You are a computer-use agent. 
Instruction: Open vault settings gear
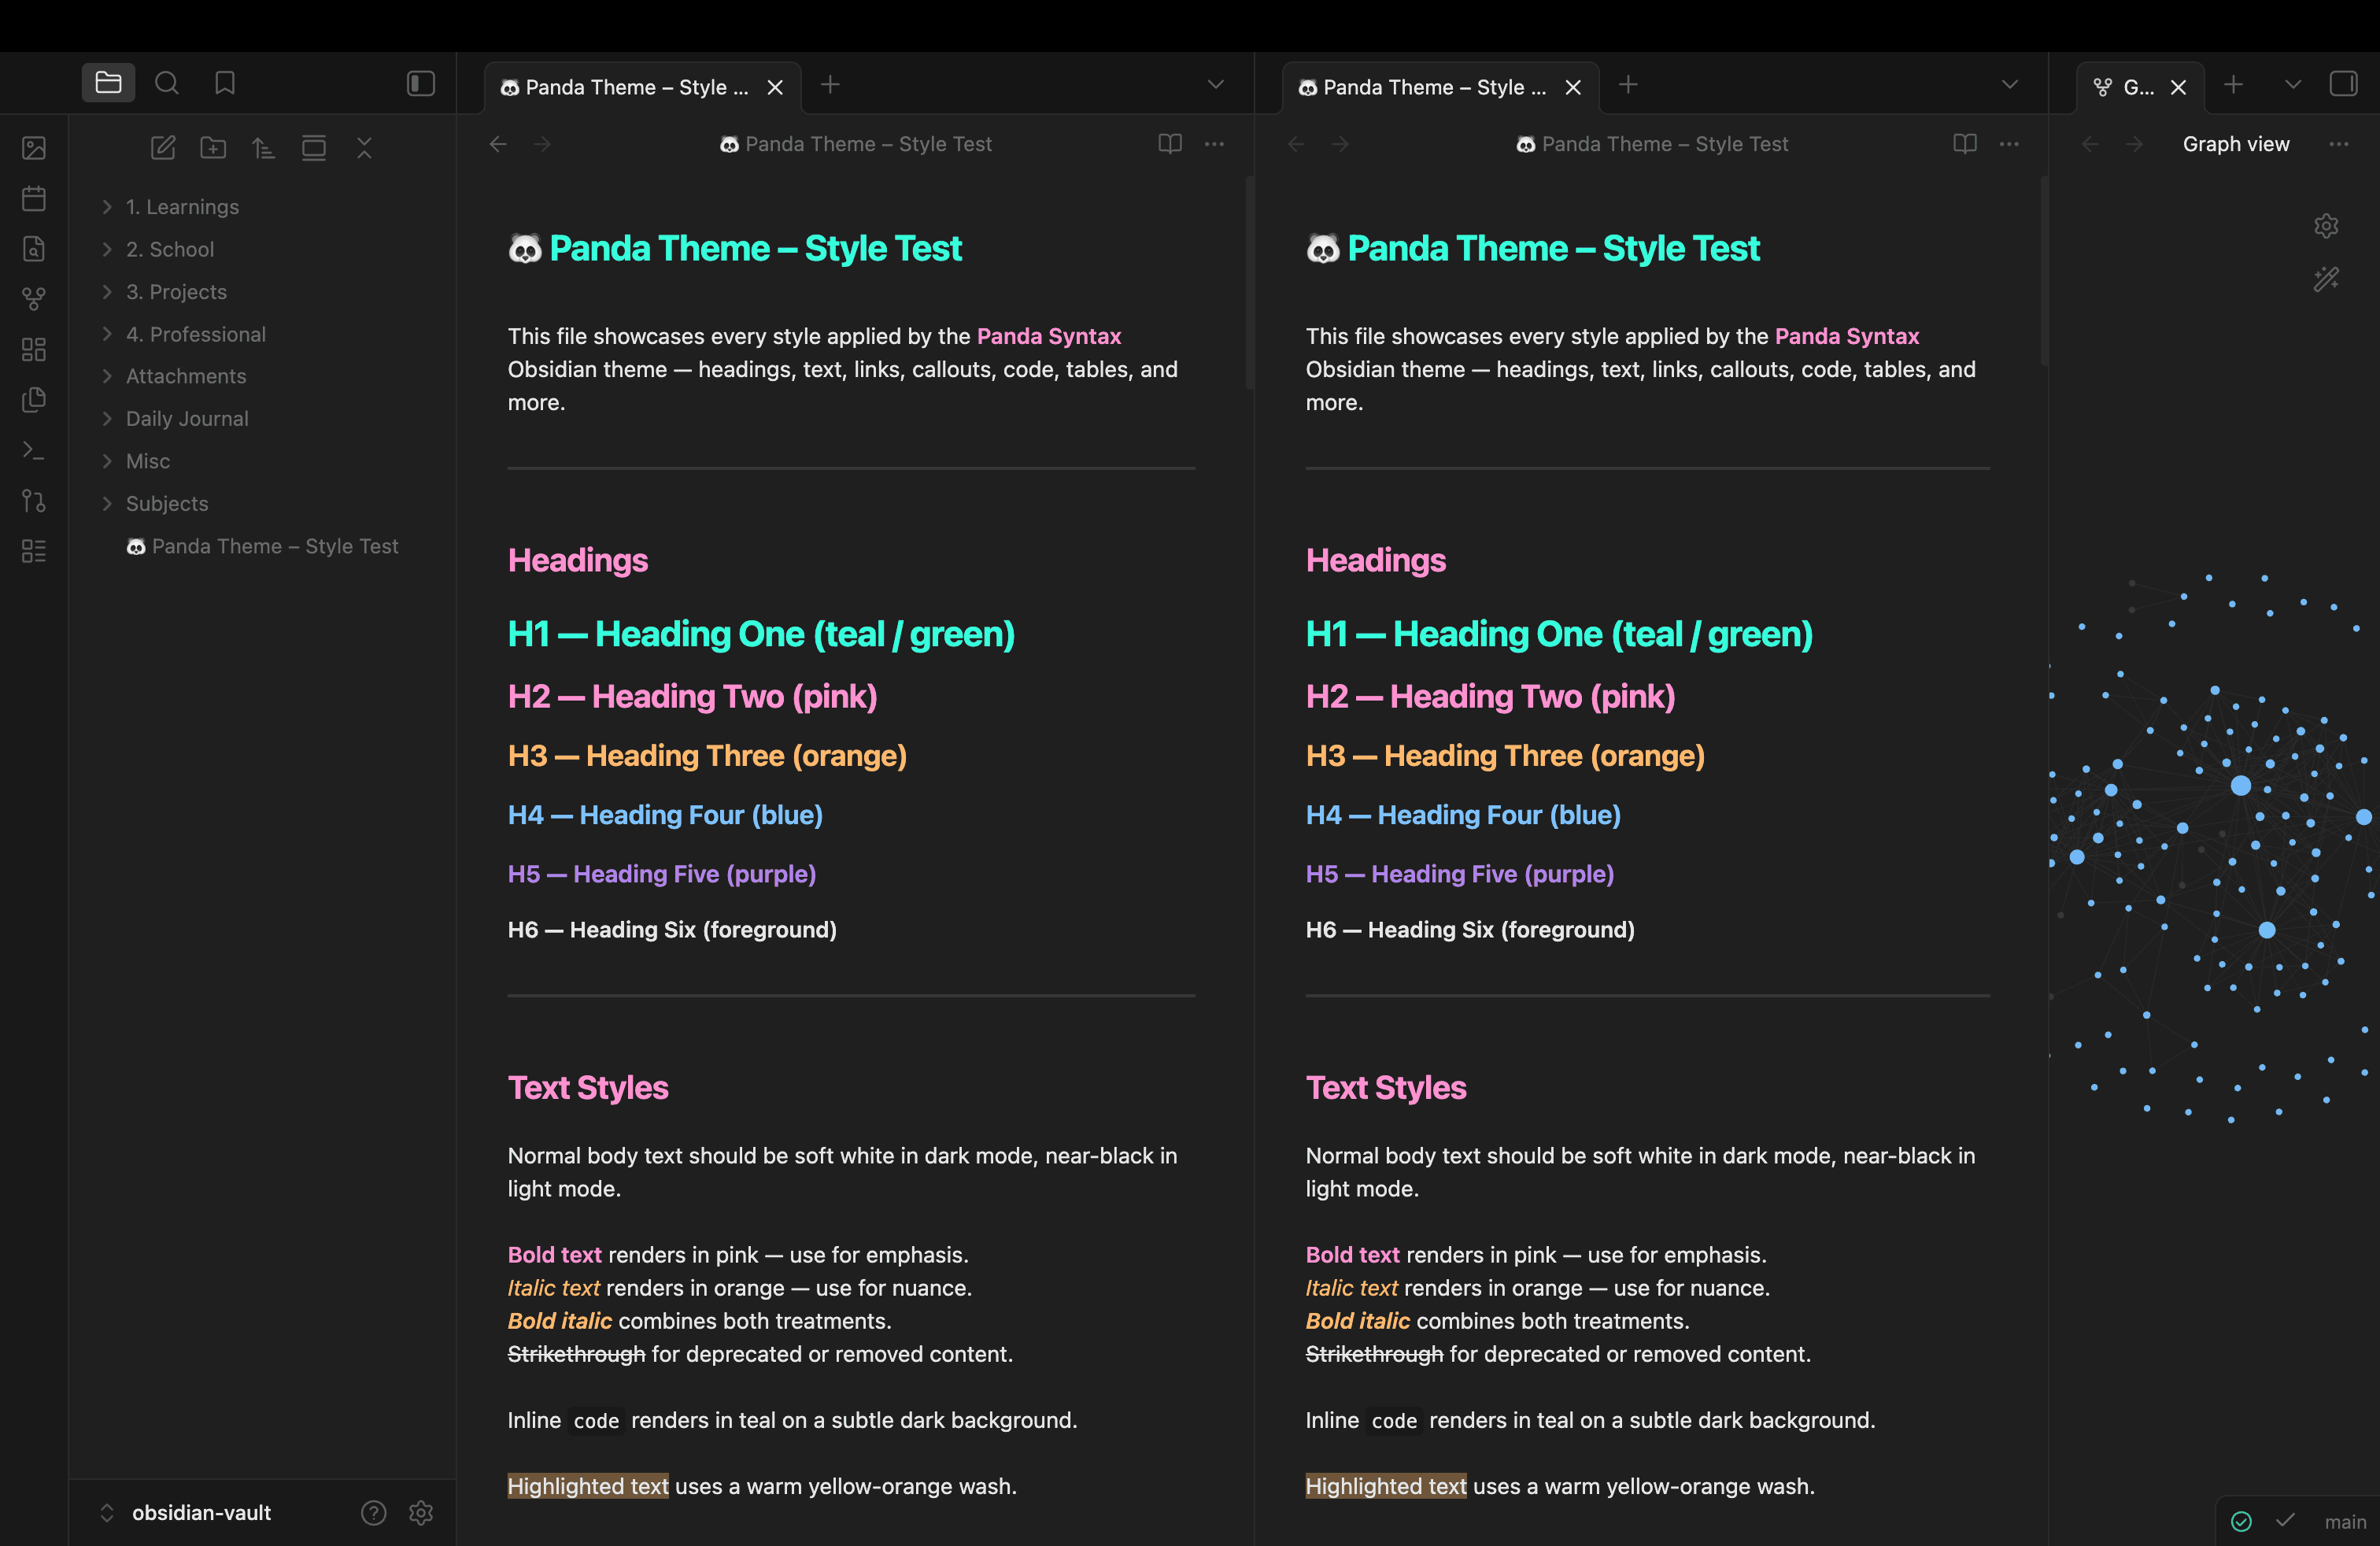[x=421, y=1513]
